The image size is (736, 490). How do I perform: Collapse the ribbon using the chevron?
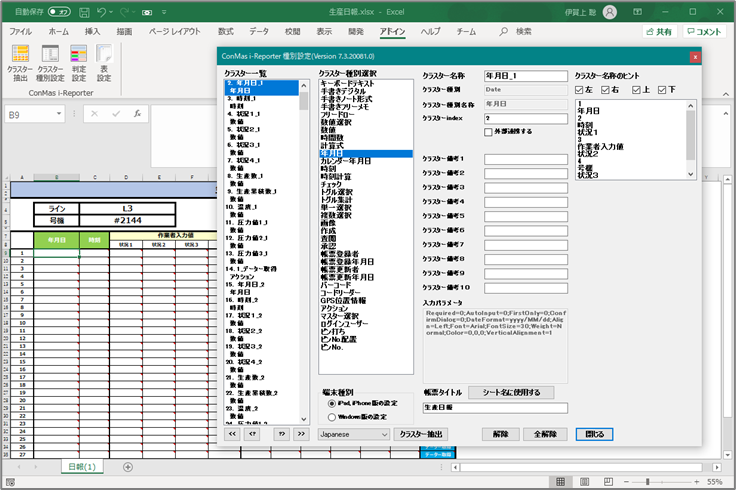click(725, 96)
